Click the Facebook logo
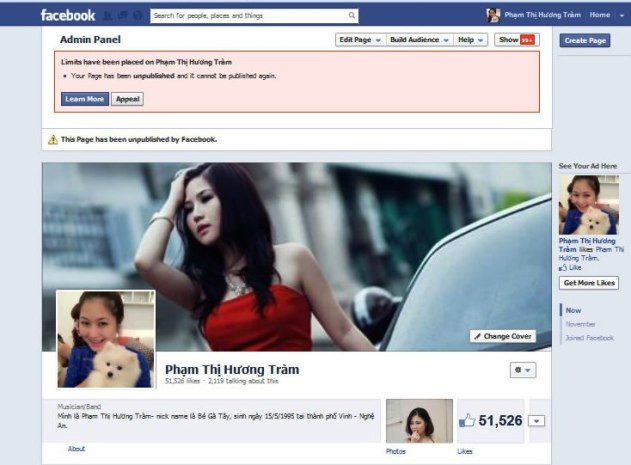The height and width of the screenshot is (465, 631). tap(68, 15)
